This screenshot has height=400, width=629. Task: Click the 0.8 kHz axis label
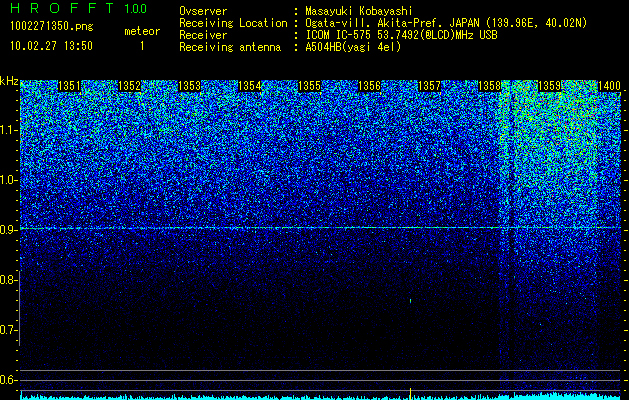8,280
